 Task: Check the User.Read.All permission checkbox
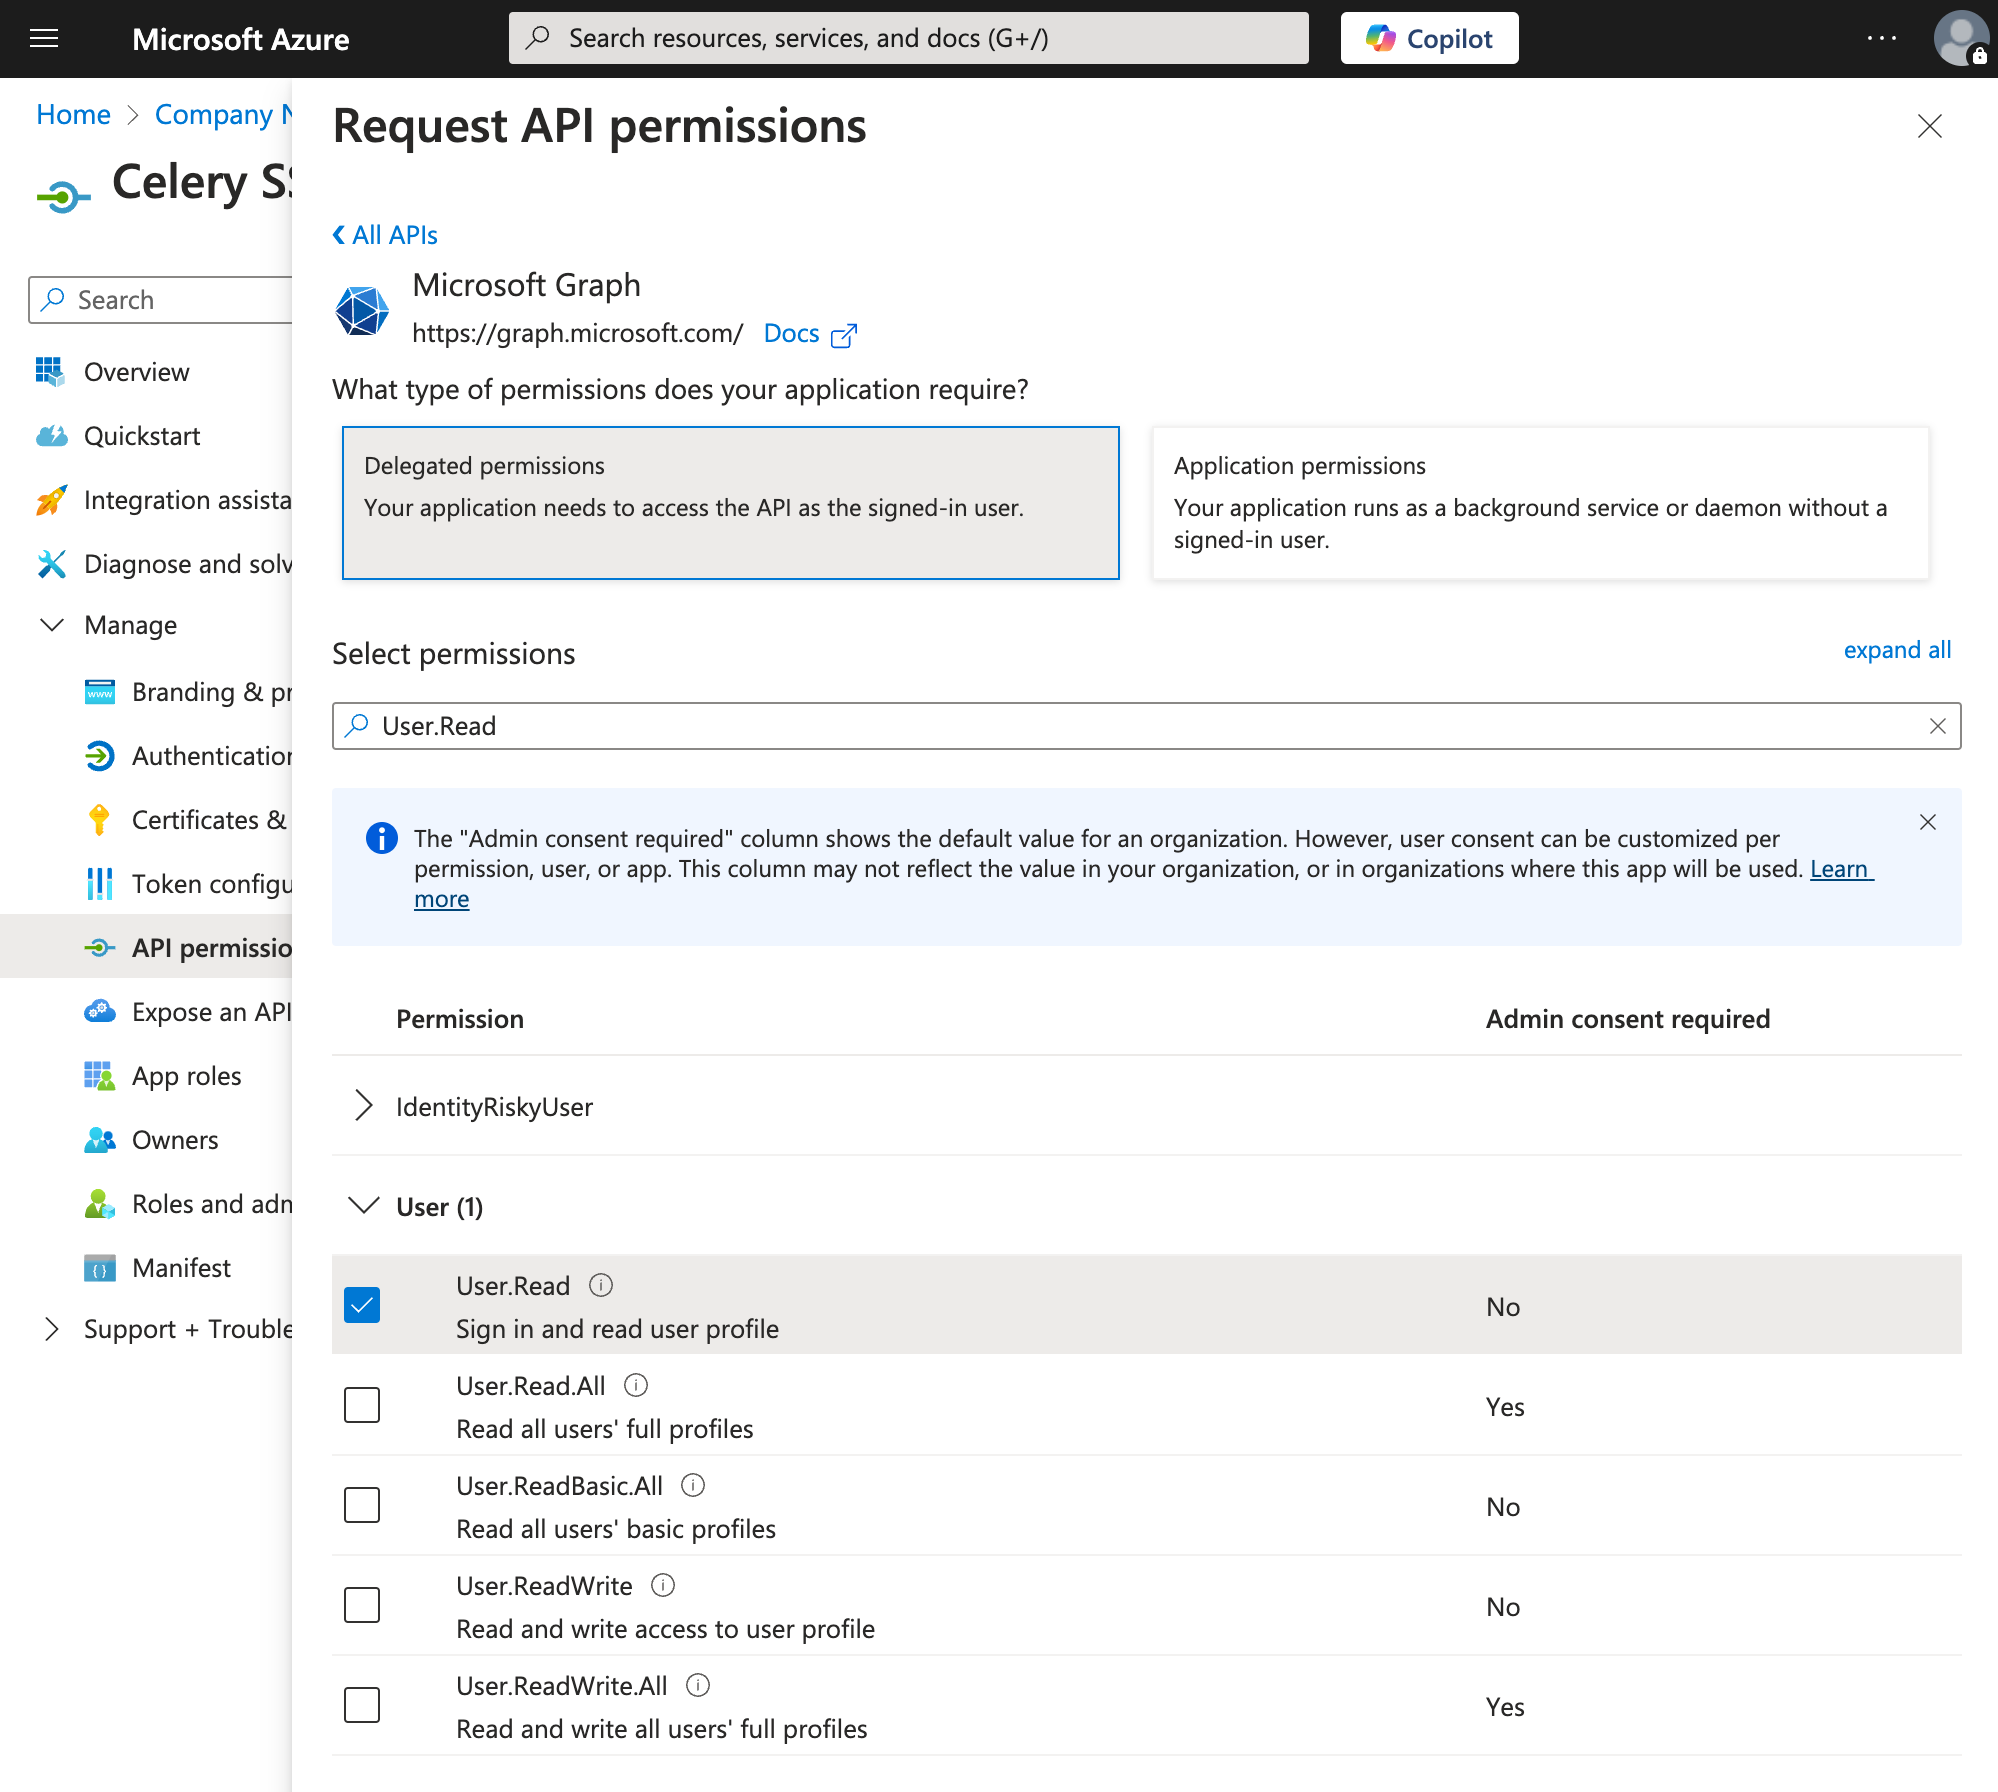[x=362, y=1405]
